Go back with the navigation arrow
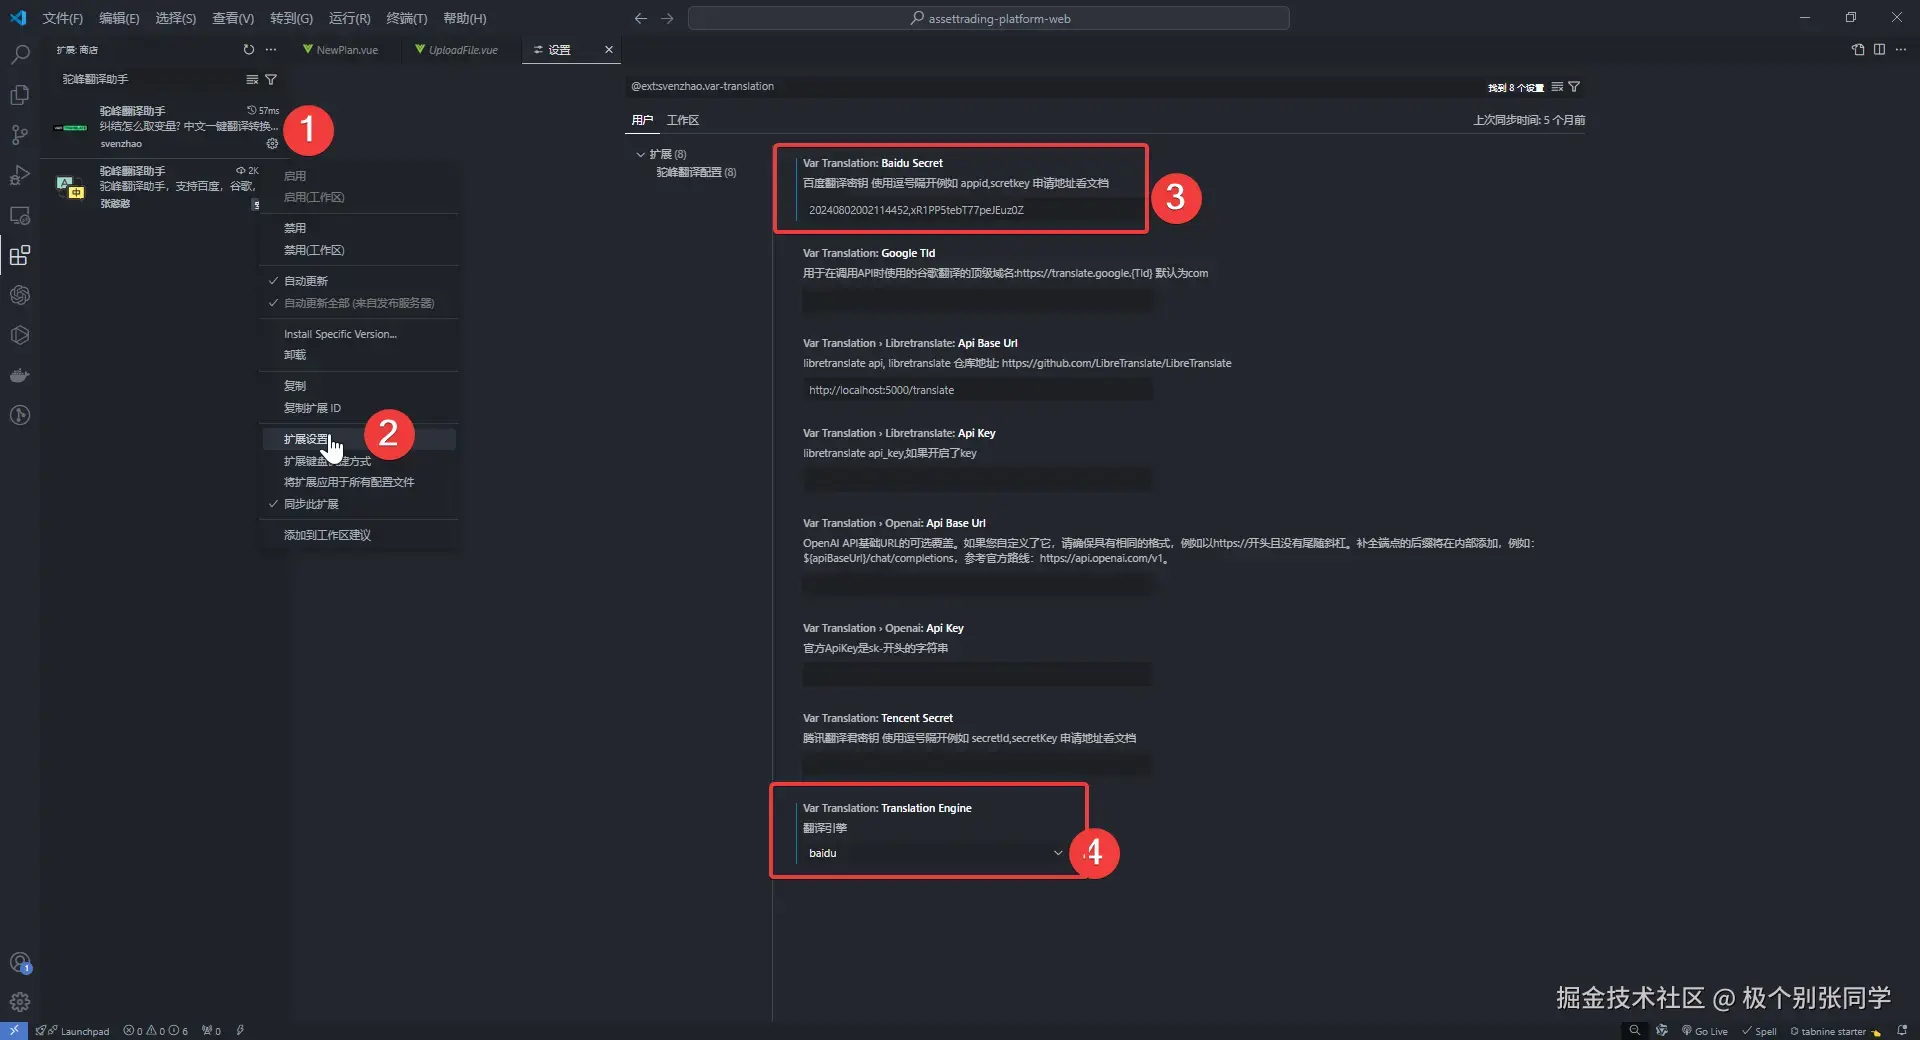Image resolution: width=1920 pixels, height=1040 pixels. 641,18
